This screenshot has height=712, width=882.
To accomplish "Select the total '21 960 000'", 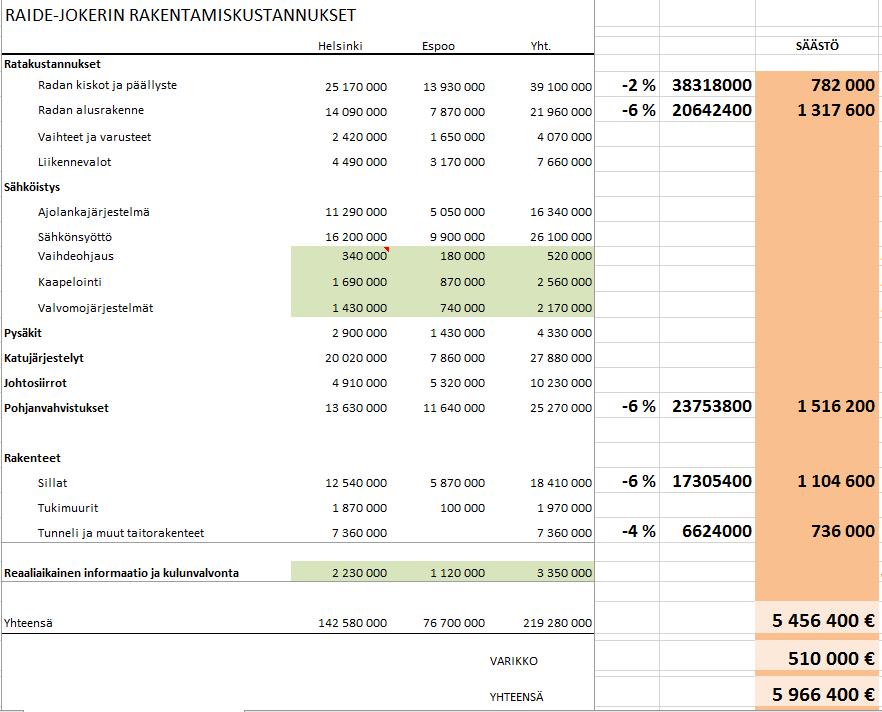I will (561, 112).
